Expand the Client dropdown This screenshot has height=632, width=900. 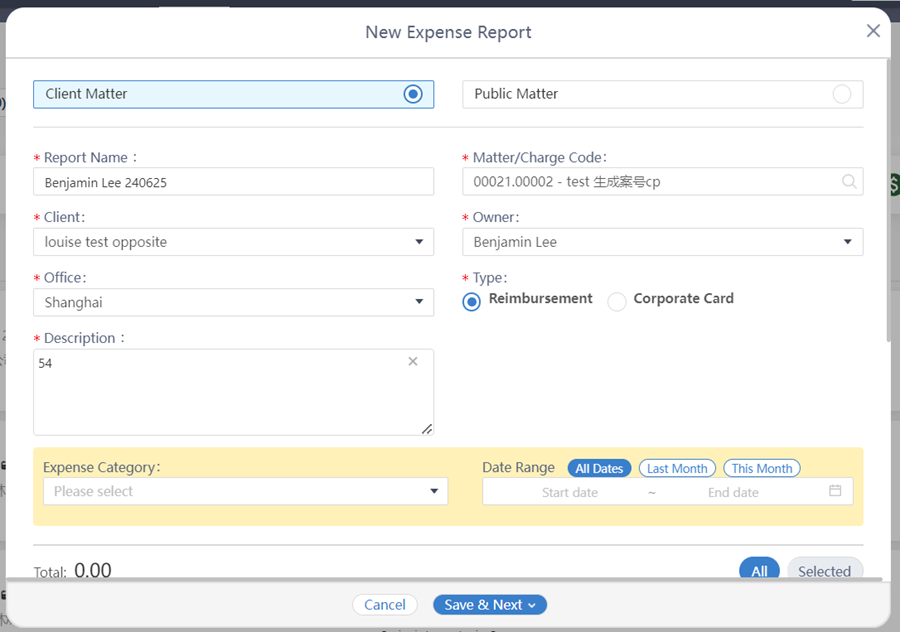tap(418, 242)
